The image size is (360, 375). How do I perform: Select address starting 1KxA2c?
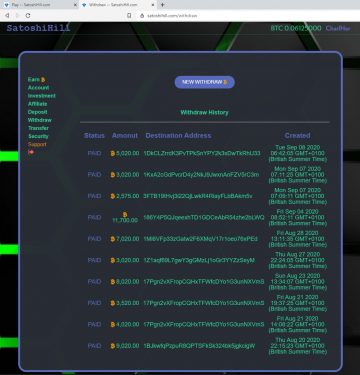click(201, 175)
